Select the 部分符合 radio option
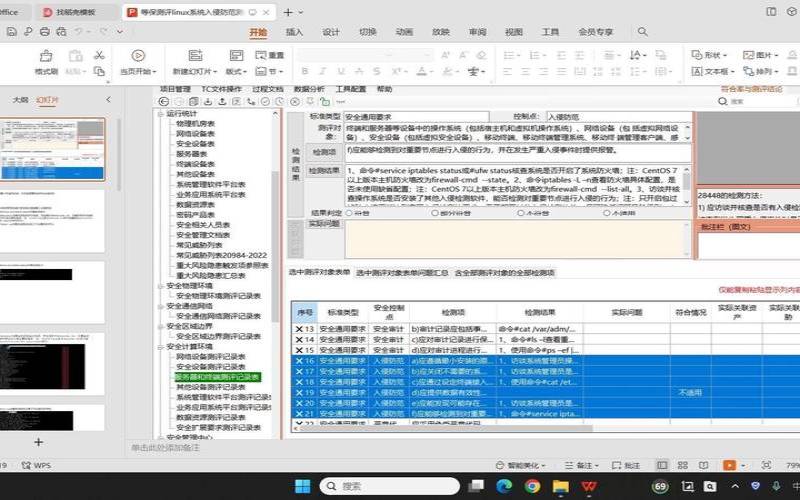The image size is (800, 500). pyautogui.click(x=435, y=213)
